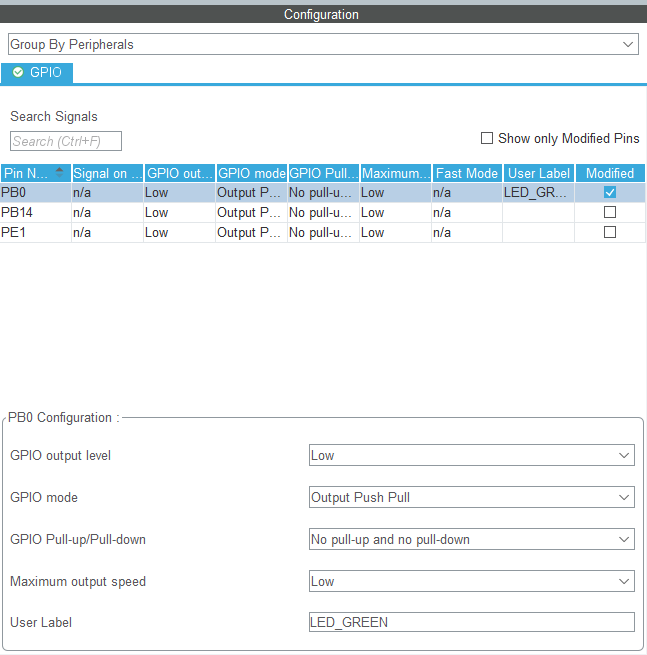Select the PB0 pin row

click(35, 192)
